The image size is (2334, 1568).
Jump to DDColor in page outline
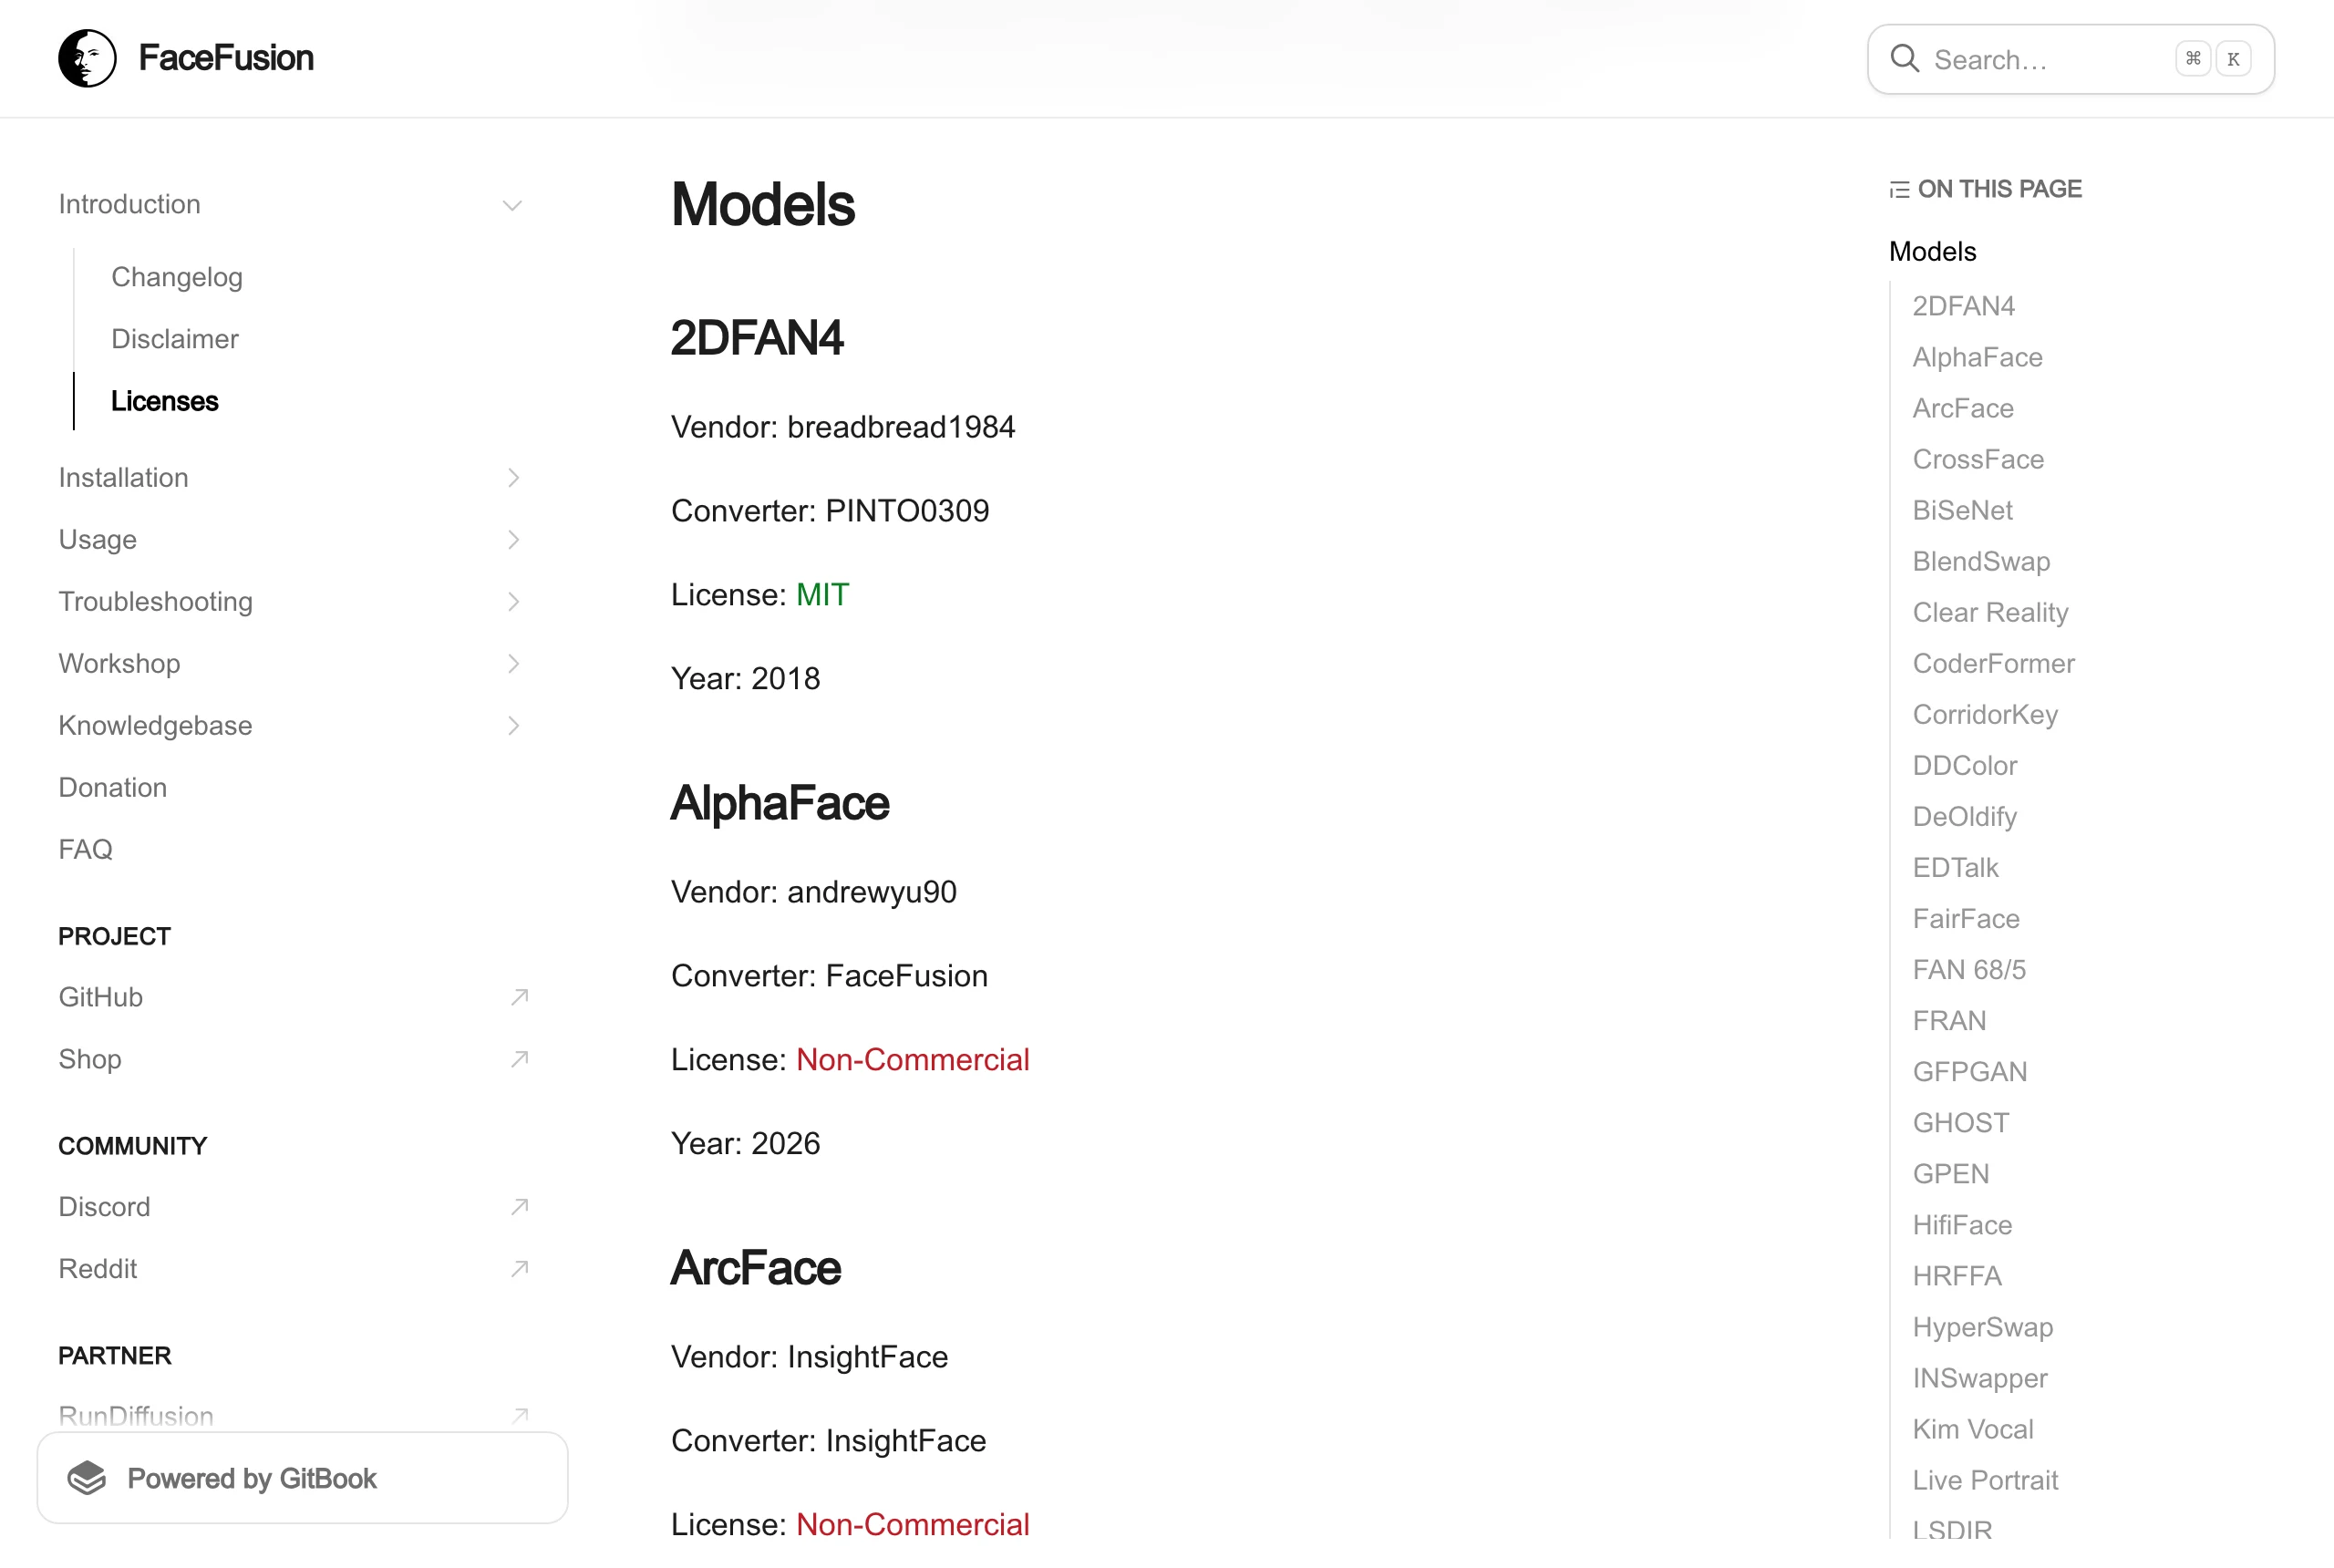(x=1965, y=765)
